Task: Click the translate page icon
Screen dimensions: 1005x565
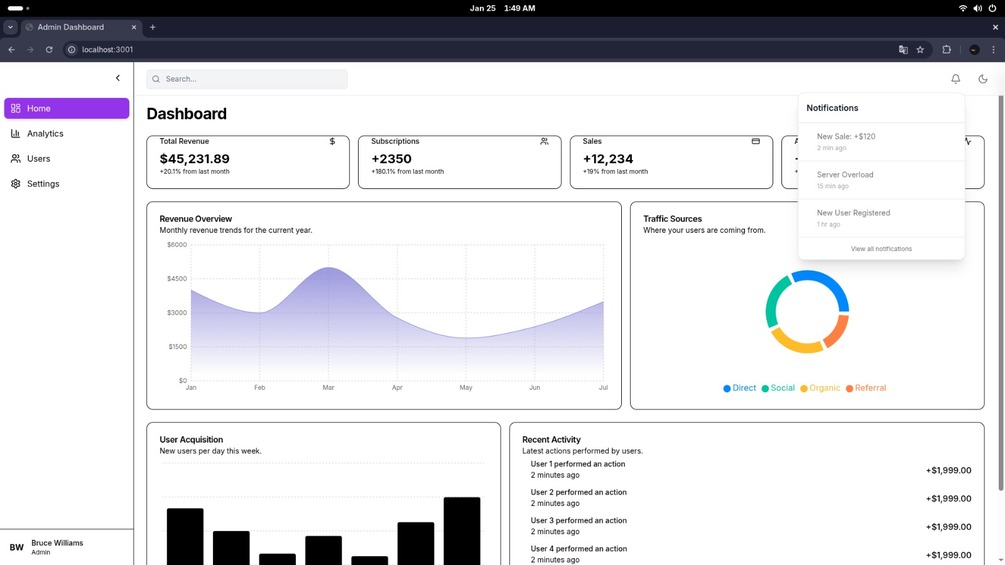Action: pyautogui.click(x=903, y=49)
